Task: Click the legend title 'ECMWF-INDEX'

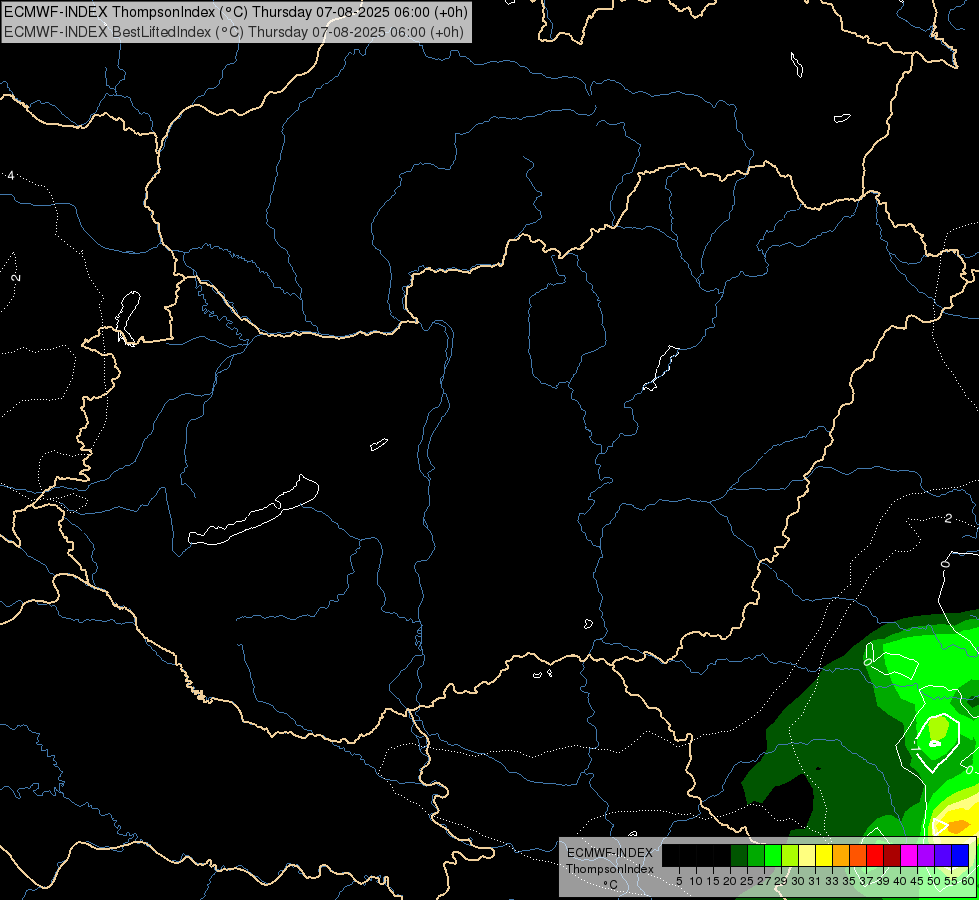Action: (x=610, y=853)
